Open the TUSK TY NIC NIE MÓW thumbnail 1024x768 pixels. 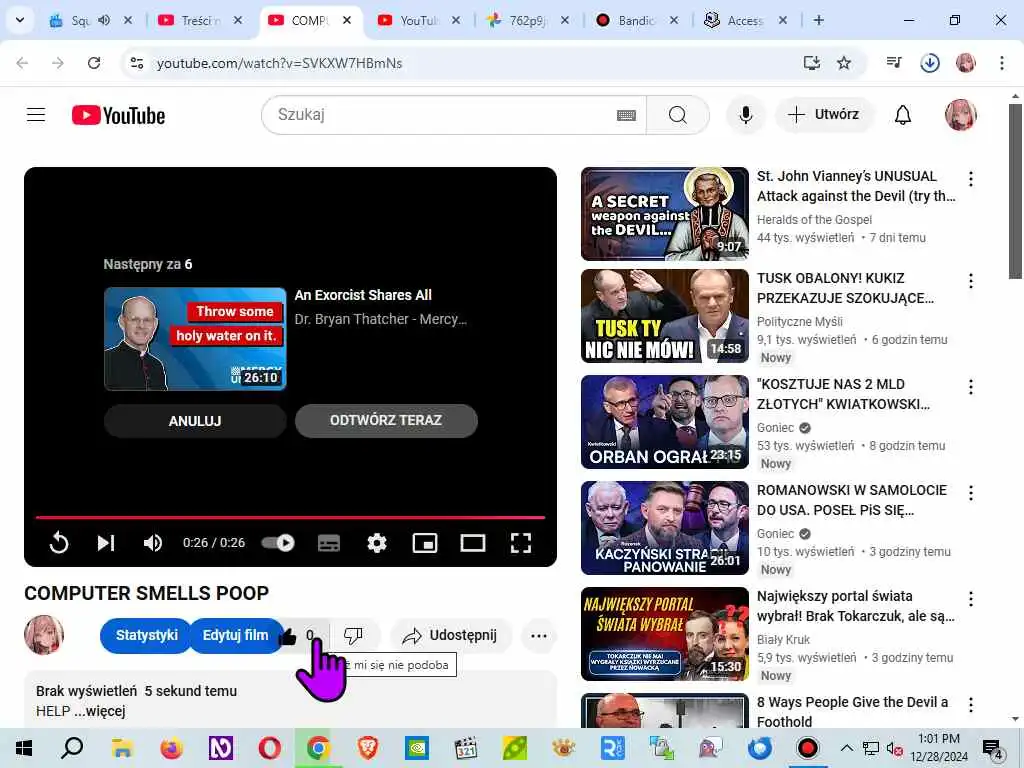pos(665,316)
